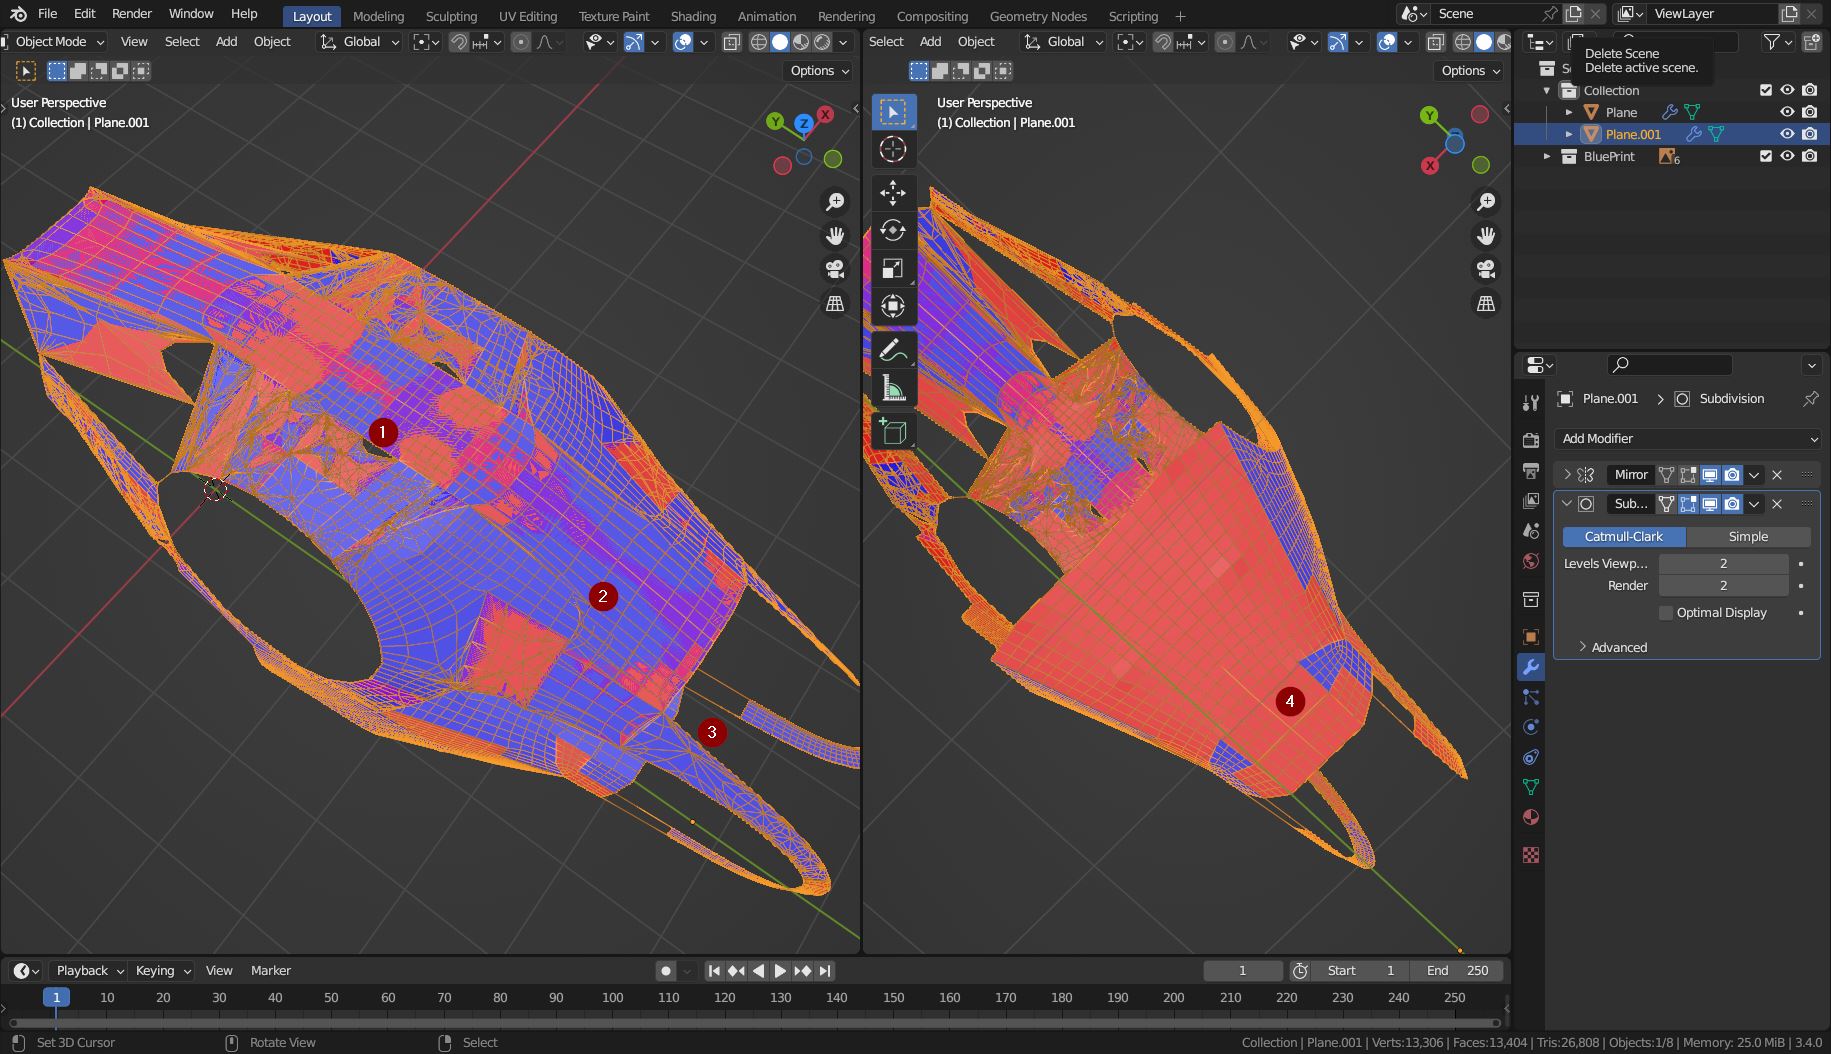Expand BluePrint collection in outliner
Image resolution: width=1831 pixels, height=1054 pixels.
click(x=1547, y=156)
